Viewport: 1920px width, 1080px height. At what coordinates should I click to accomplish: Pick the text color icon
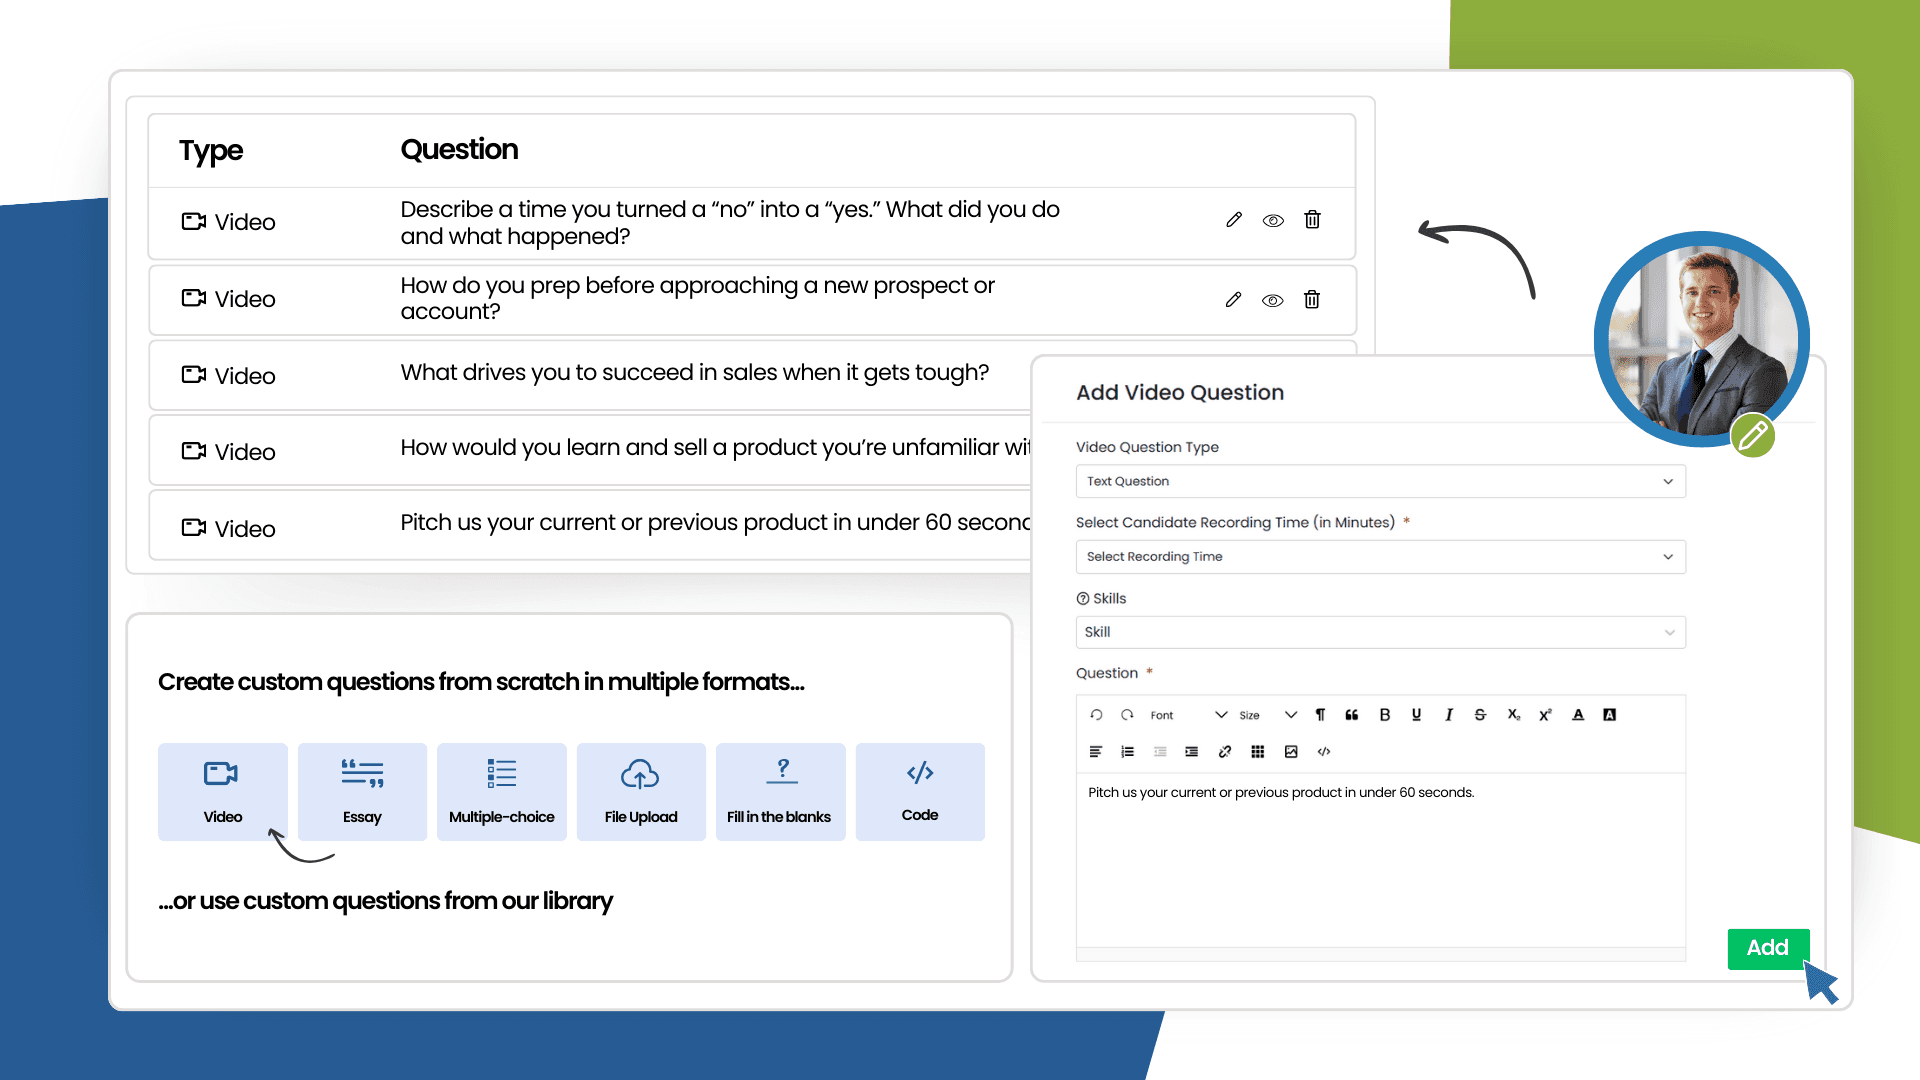pos(1578,715)
